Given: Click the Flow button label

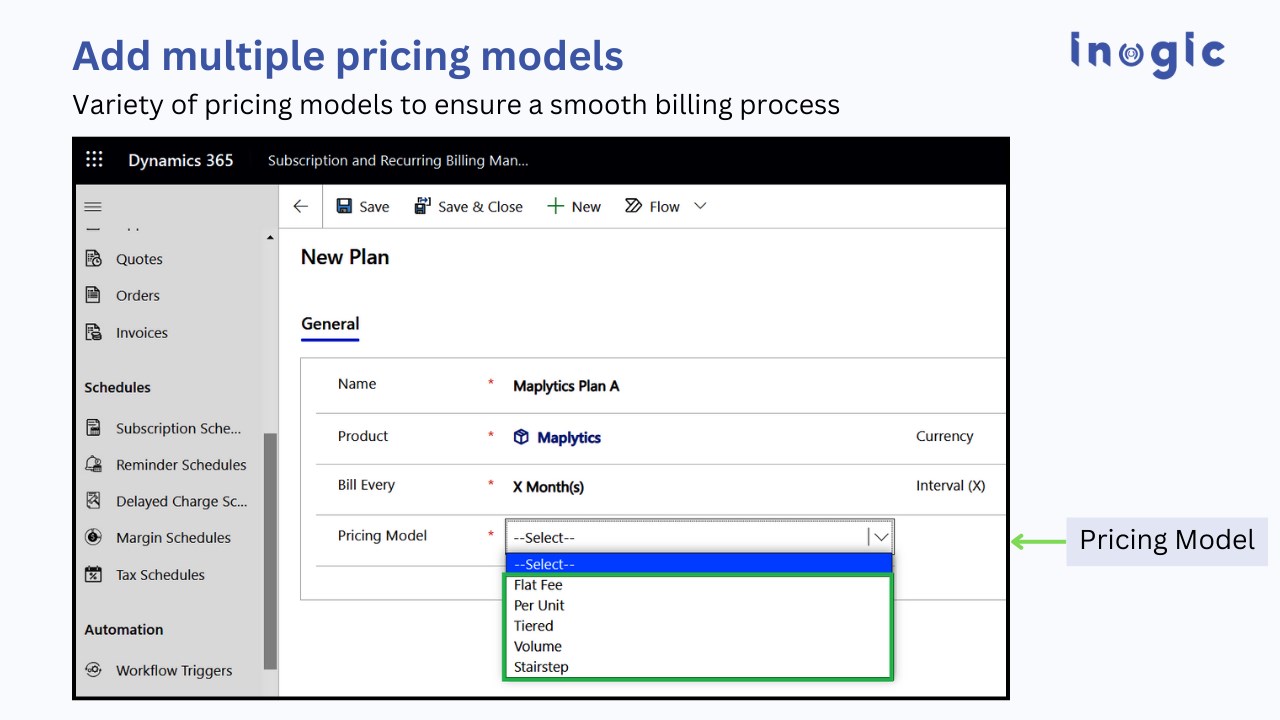Looking at the screenshot, I should (664, 207).
